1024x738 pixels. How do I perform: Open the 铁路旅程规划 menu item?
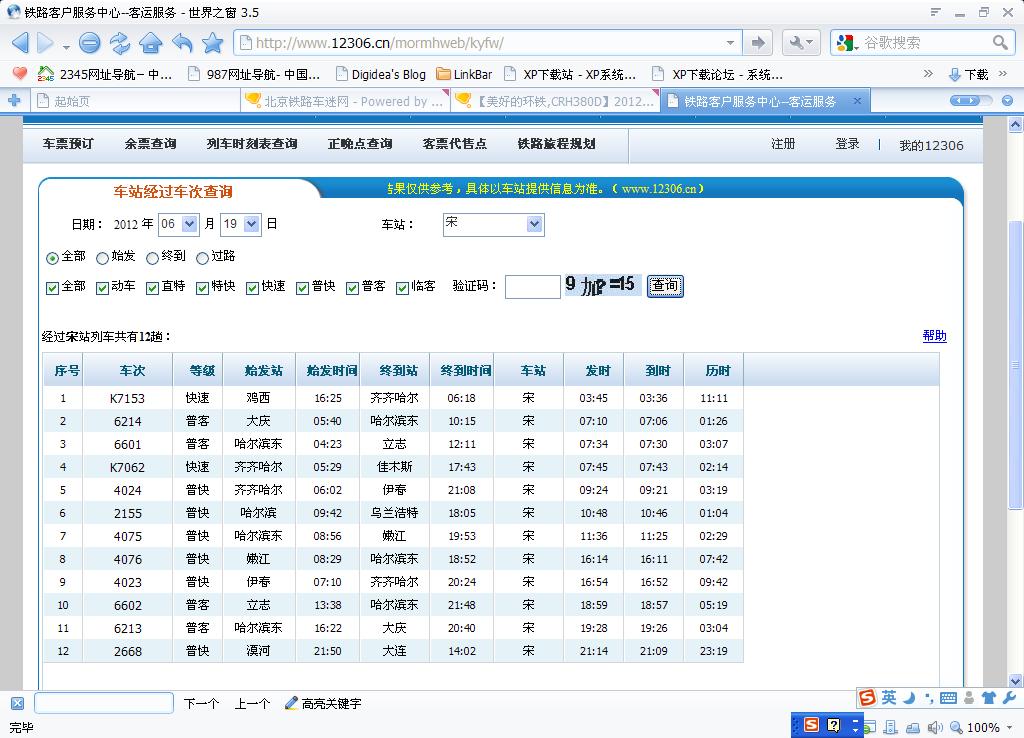556,144
